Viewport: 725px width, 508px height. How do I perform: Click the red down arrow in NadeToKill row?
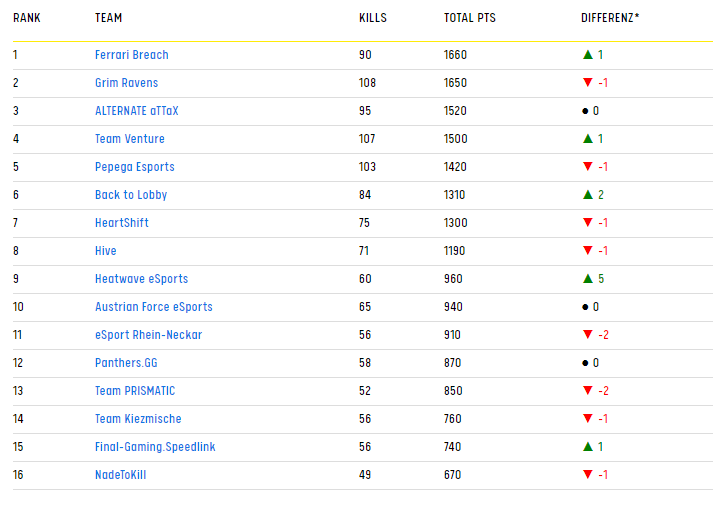(588, 475)
